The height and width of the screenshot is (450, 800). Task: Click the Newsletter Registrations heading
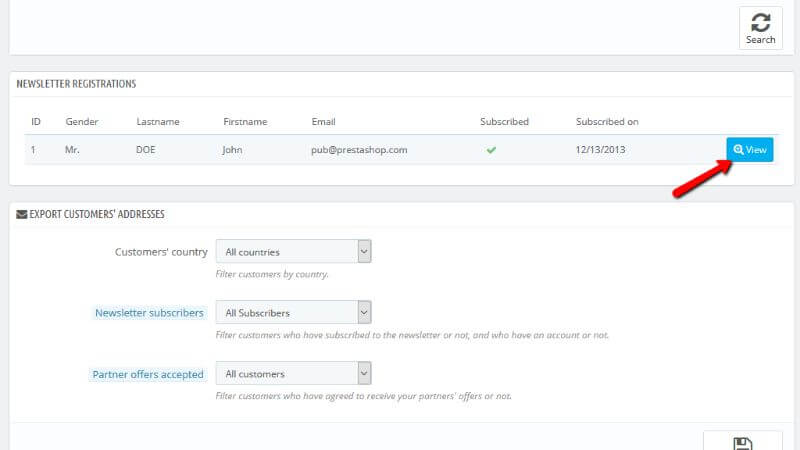point(76,84)
